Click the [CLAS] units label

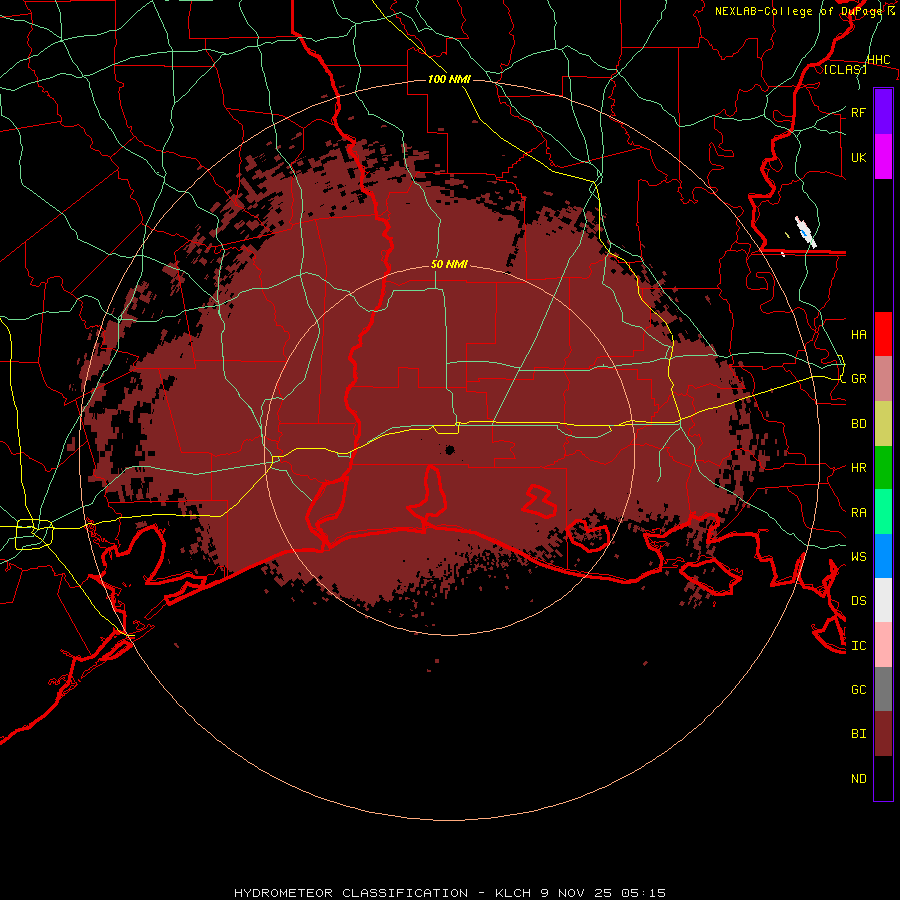click(845, 69)
